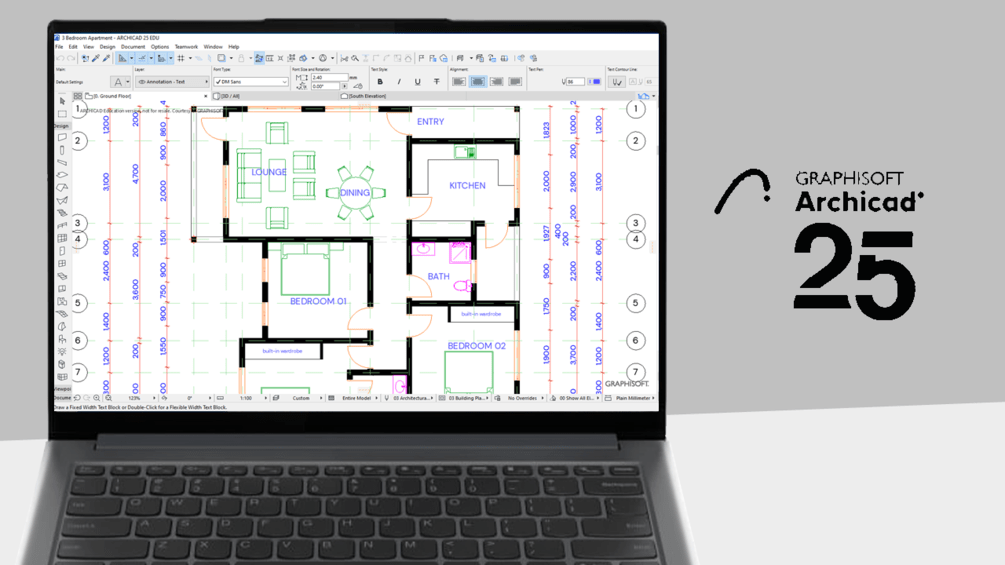Open the File menu
Screen dimensions: 1005x565
(x=58, y=47)
